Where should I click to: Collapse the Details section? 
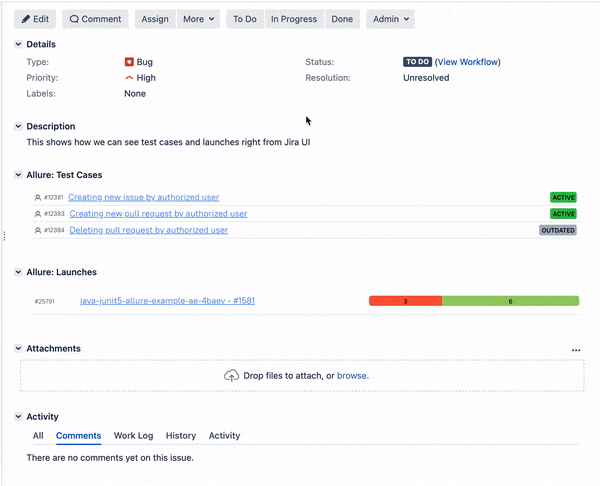coord(18,45)
